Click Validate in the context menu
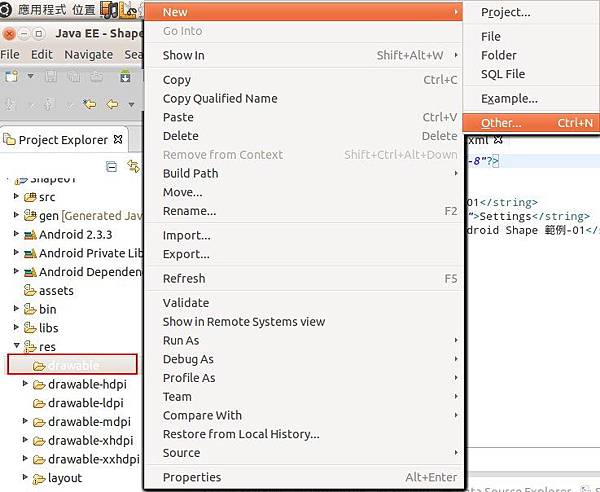Image resolution: width=600 pixels, height=492 pixels. coord(303,303)
